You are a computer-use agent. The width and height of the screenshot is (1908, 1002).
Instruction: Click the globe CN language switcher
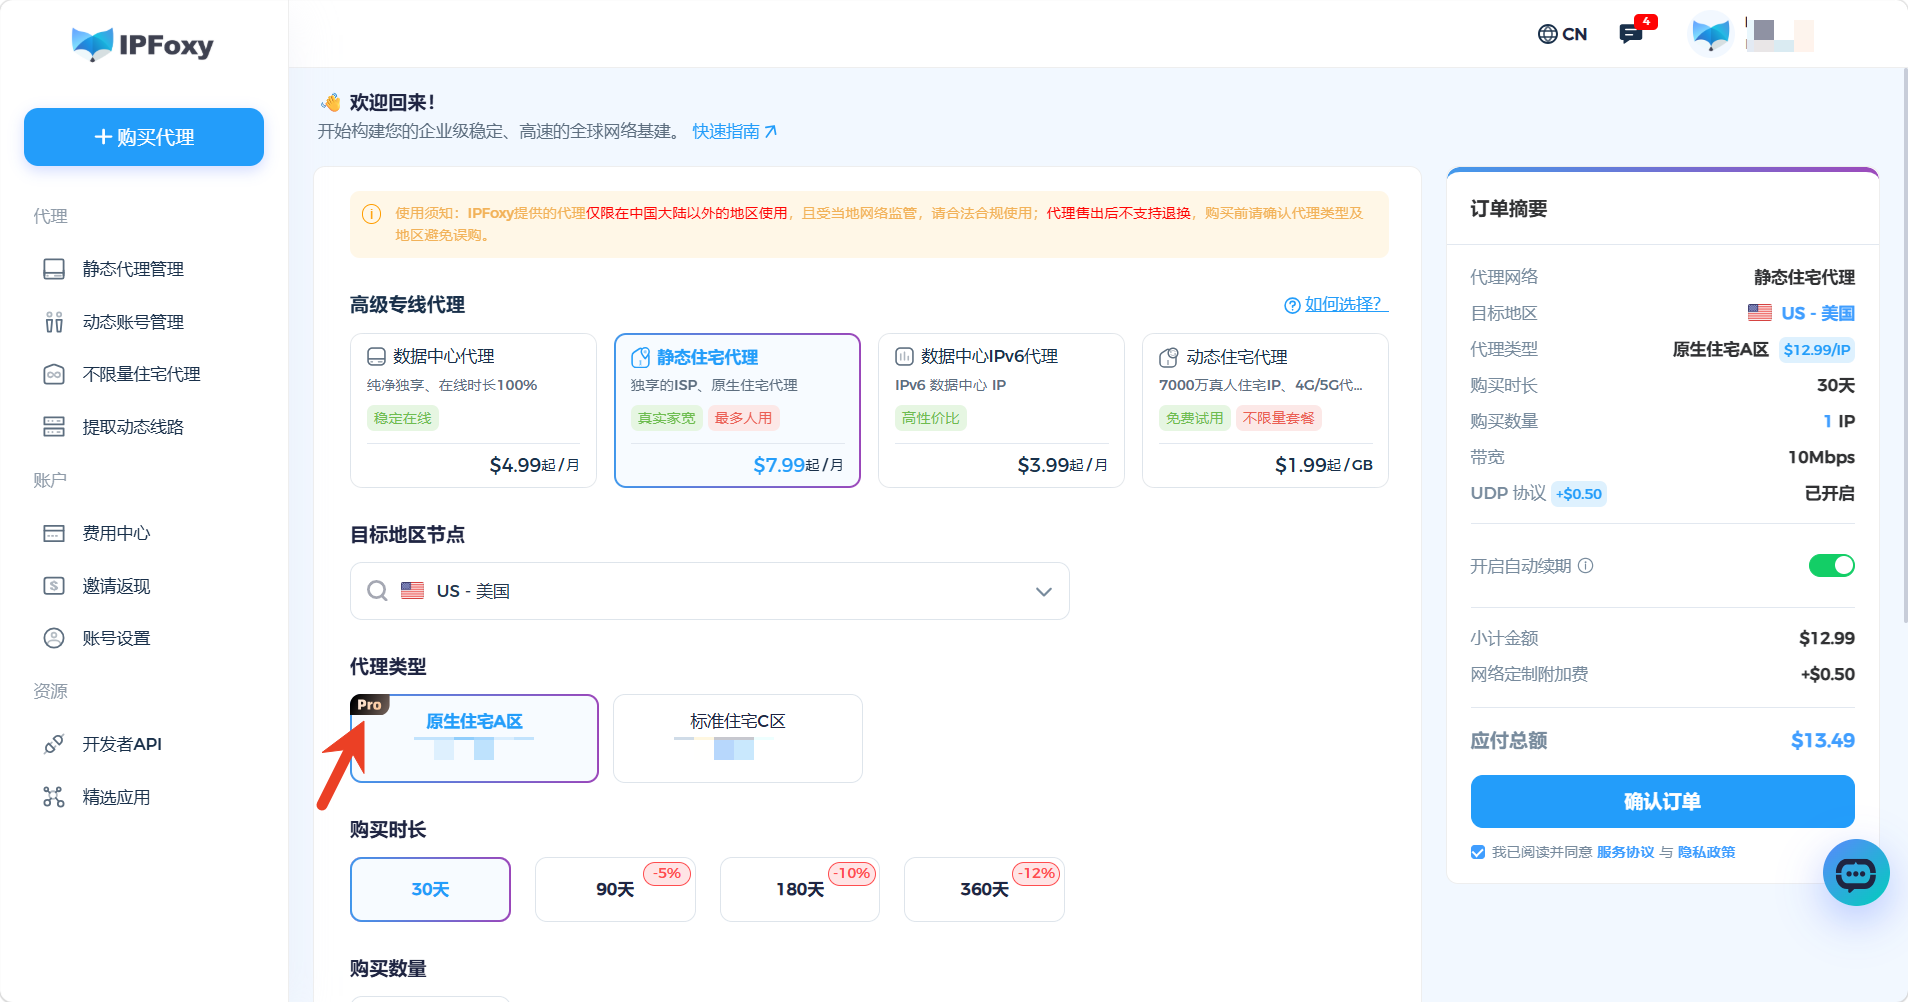pyautogui.click(x=1562, y=34)
